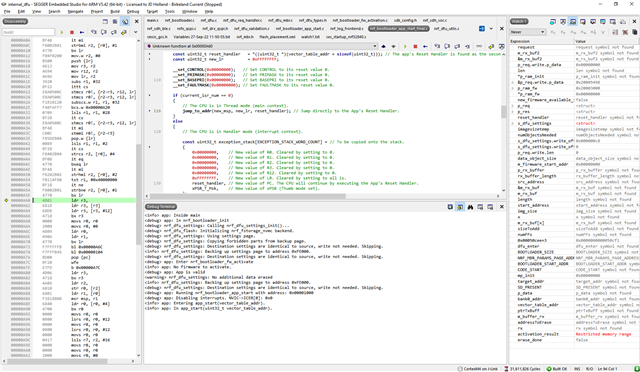
Task: Click the copy icon in Watch toolbar
Action: [634, 32]
